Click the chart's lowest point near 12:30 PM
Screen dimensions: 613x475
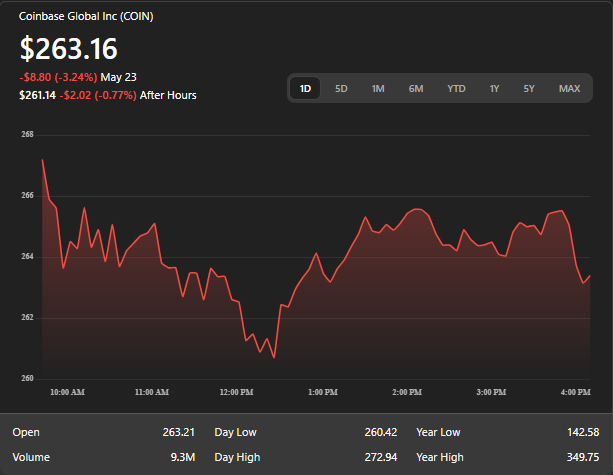[274, 357]
